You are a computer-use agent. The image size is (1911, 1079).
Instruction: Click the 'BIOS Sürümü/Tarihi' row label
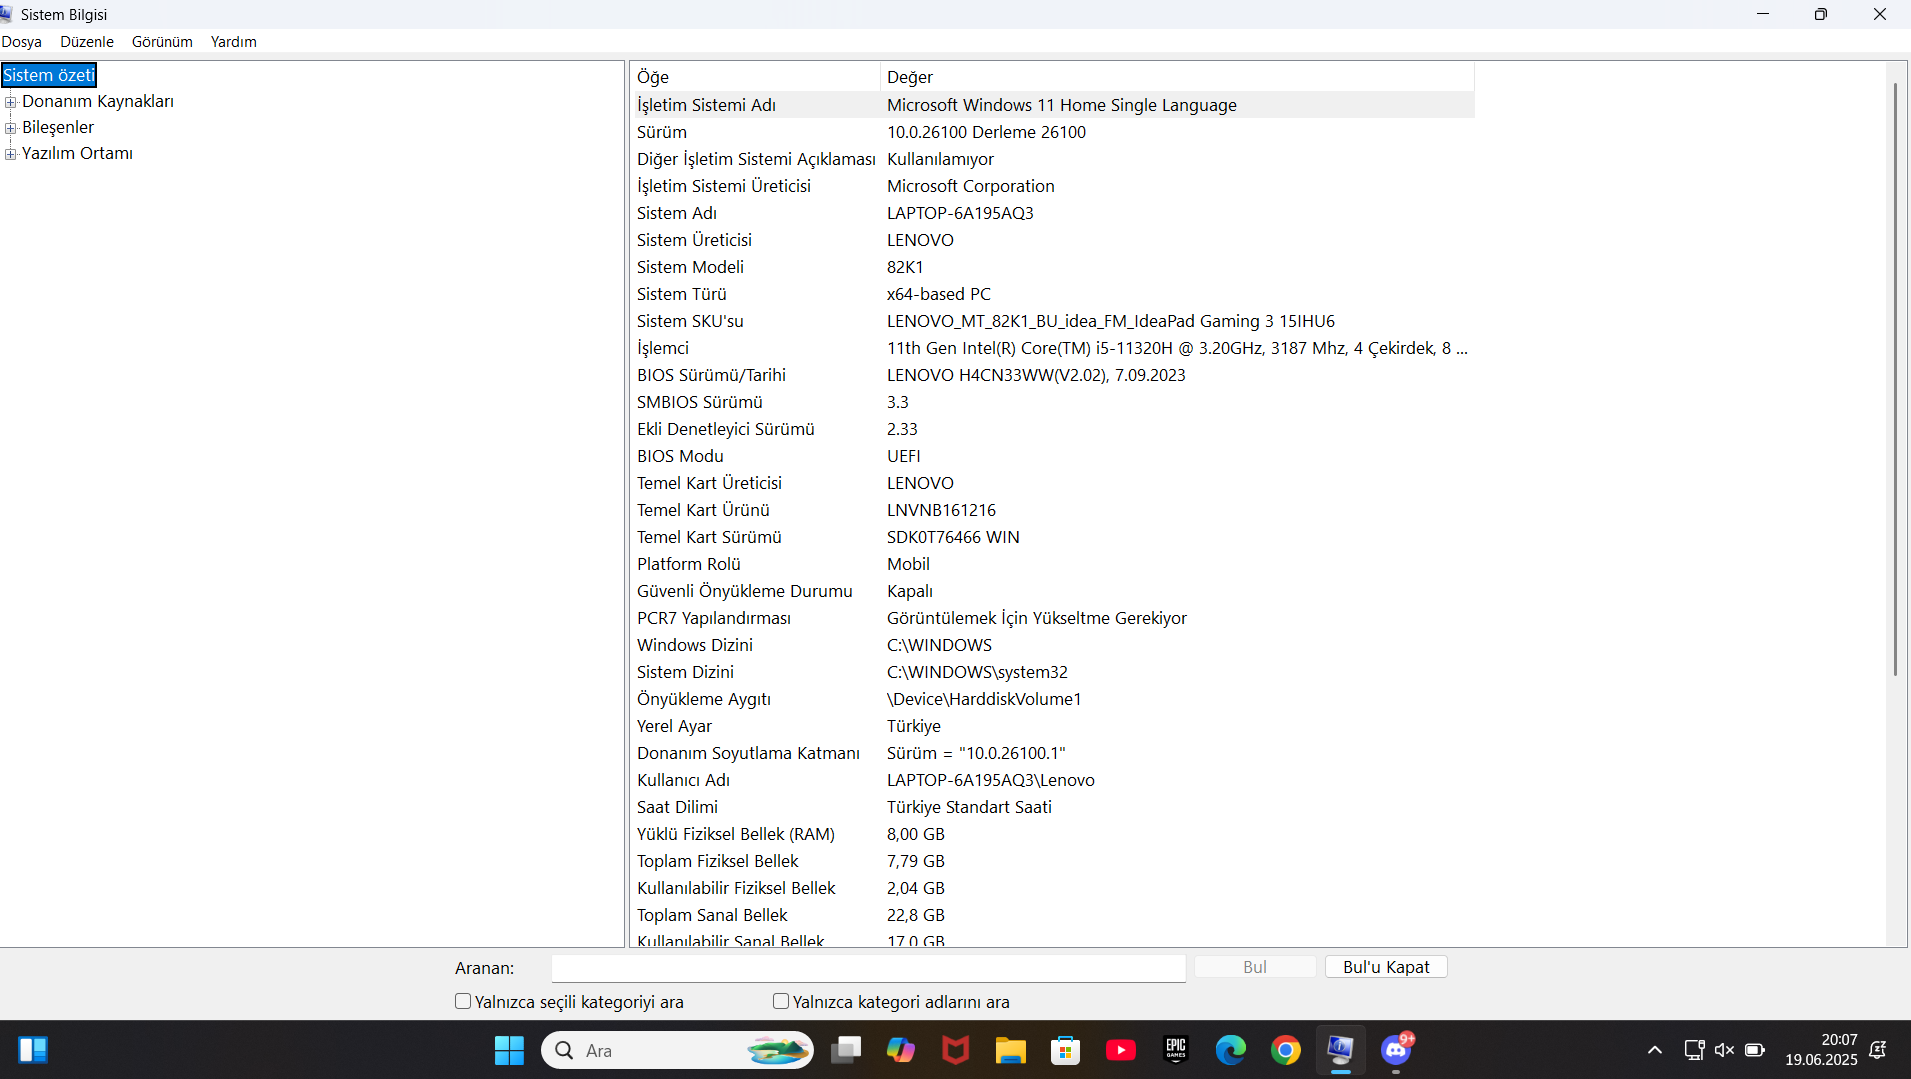(711, 375)
